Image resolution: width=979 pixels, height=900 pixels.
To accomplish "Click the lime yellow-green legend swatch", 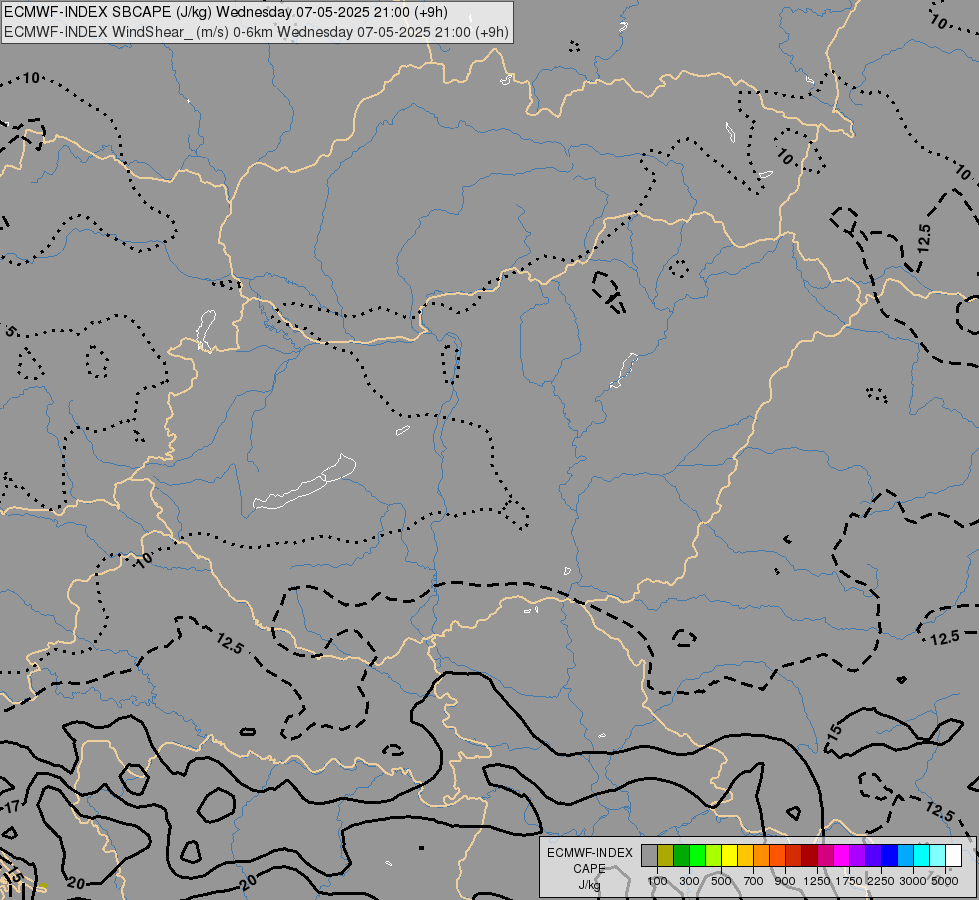I will click(x=714, y=856).
